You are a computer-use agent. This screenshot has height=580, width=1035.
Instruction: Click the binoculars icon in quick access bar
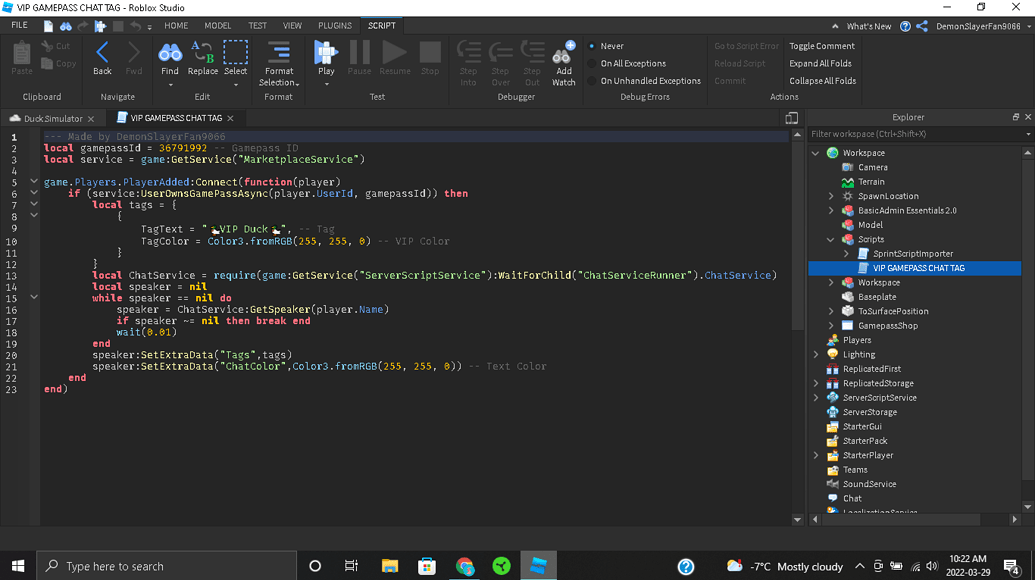tap(65, 26)
